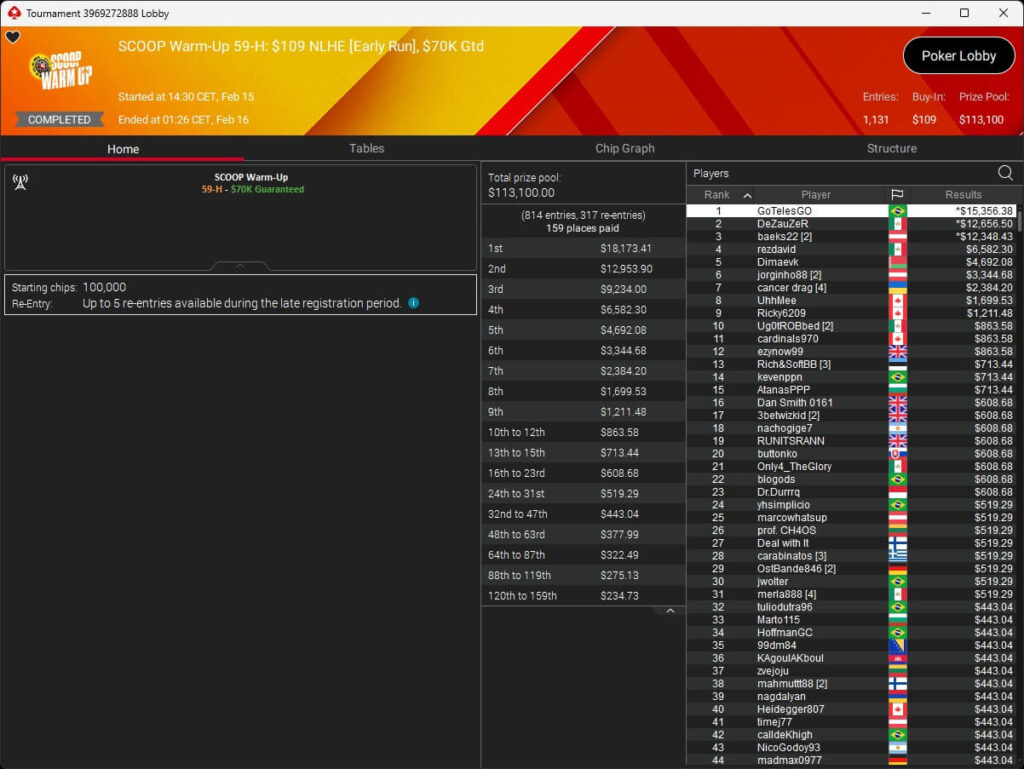Select player DeZauZeR in the list
This screenshot has height=769, width=1024.
pyautogui.click(x=782, y=224)
